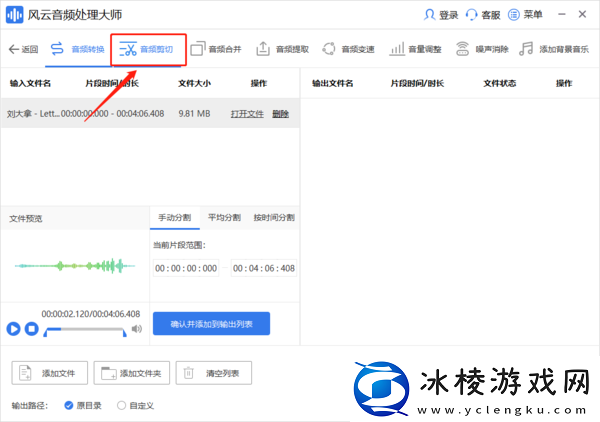The image size is (600, 422).
Task: Open the 音量调整 tool
Action: click(415, 49)
